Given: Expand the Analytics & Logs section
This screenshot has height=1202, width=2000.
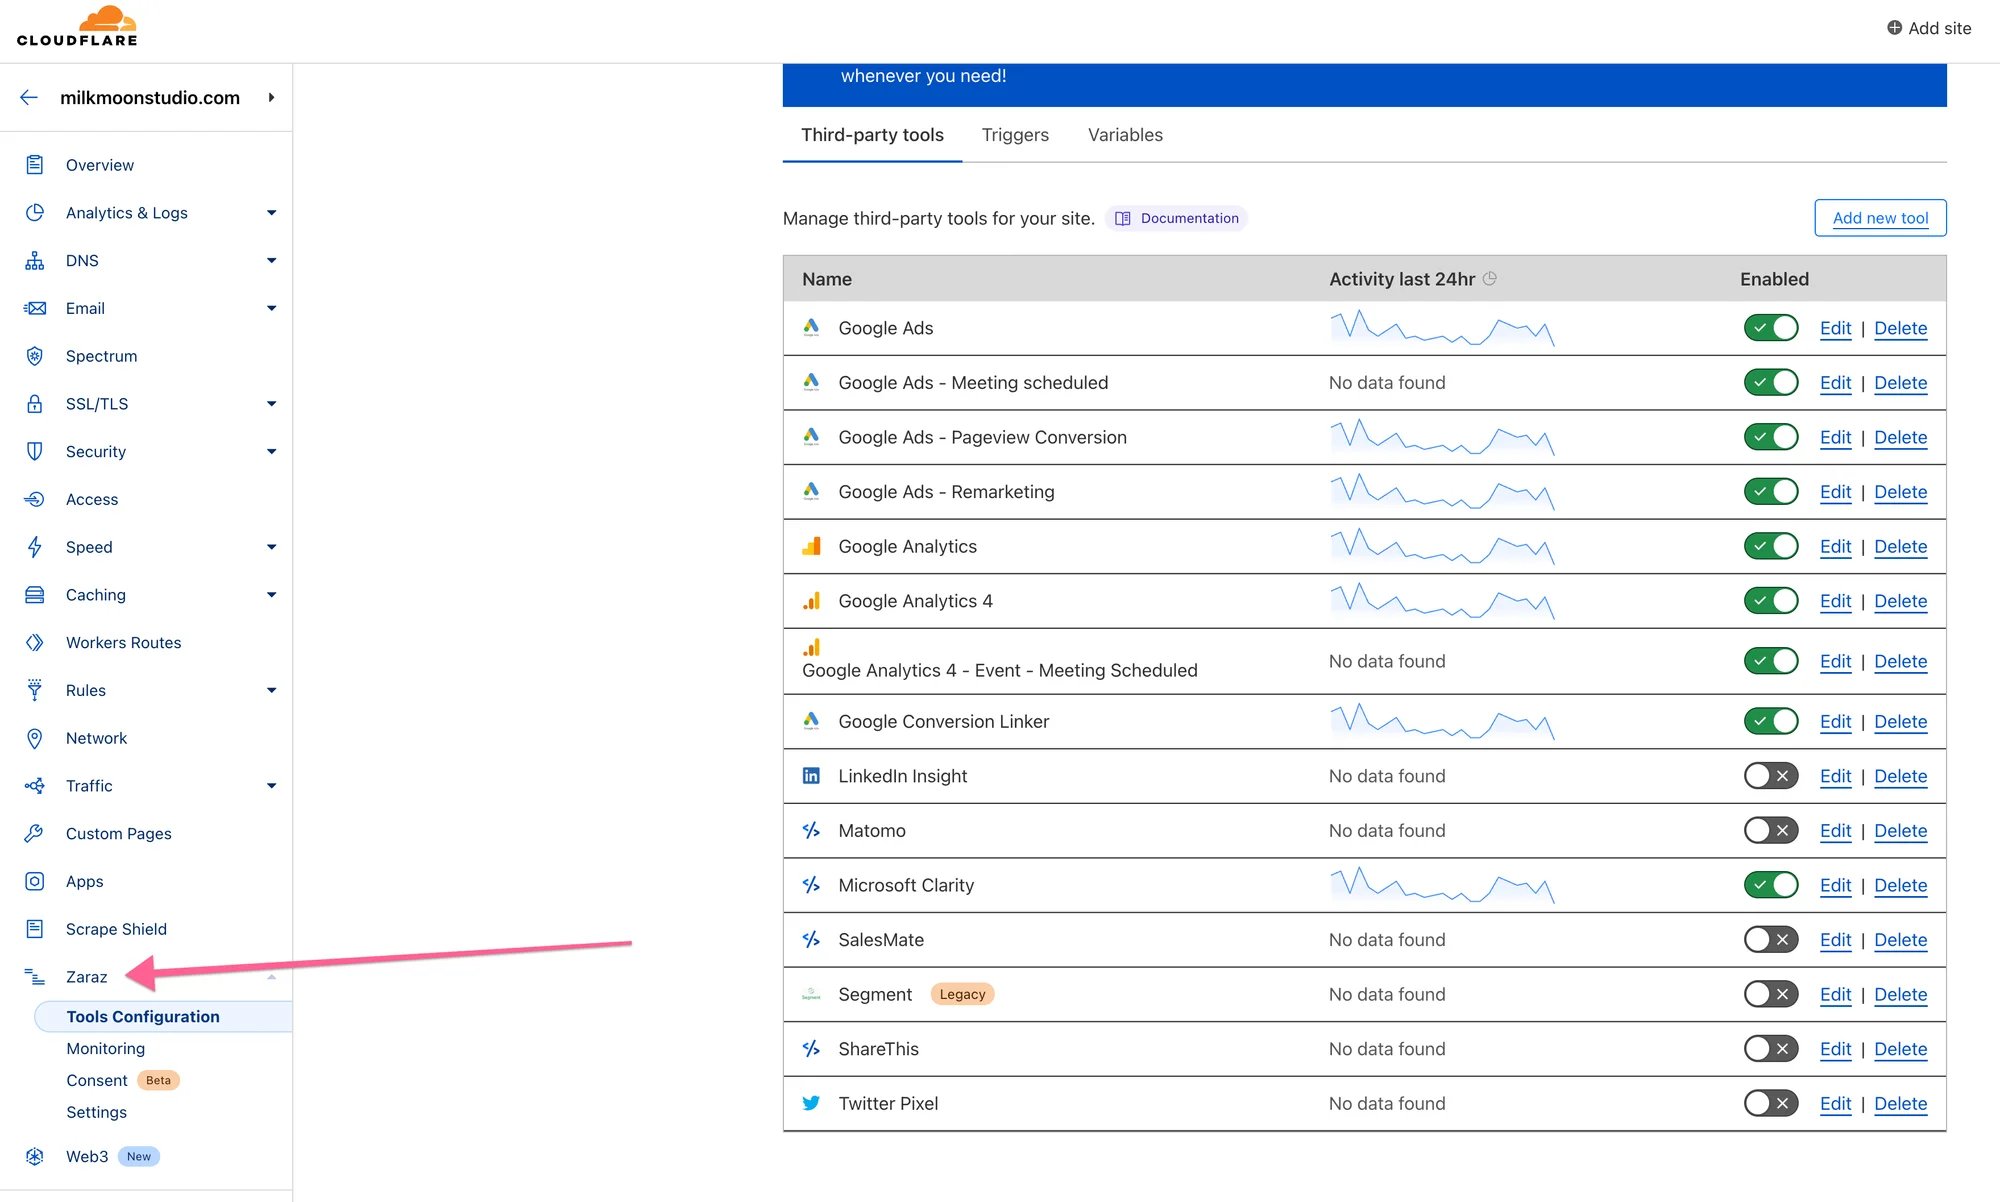Looking at the screenshot, I should click(x=270, y=212).
